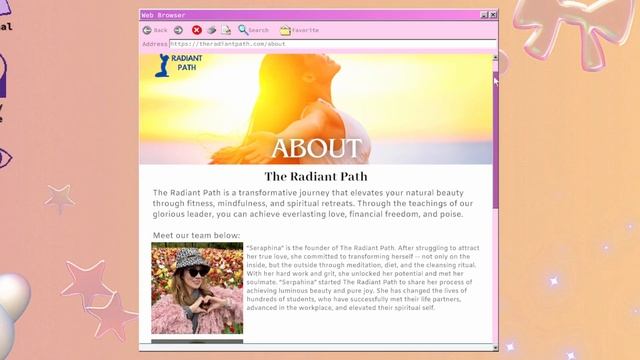Click the scrollbar up arrow
The height and width of the screenshot is (360, 640).
point(496,58)
